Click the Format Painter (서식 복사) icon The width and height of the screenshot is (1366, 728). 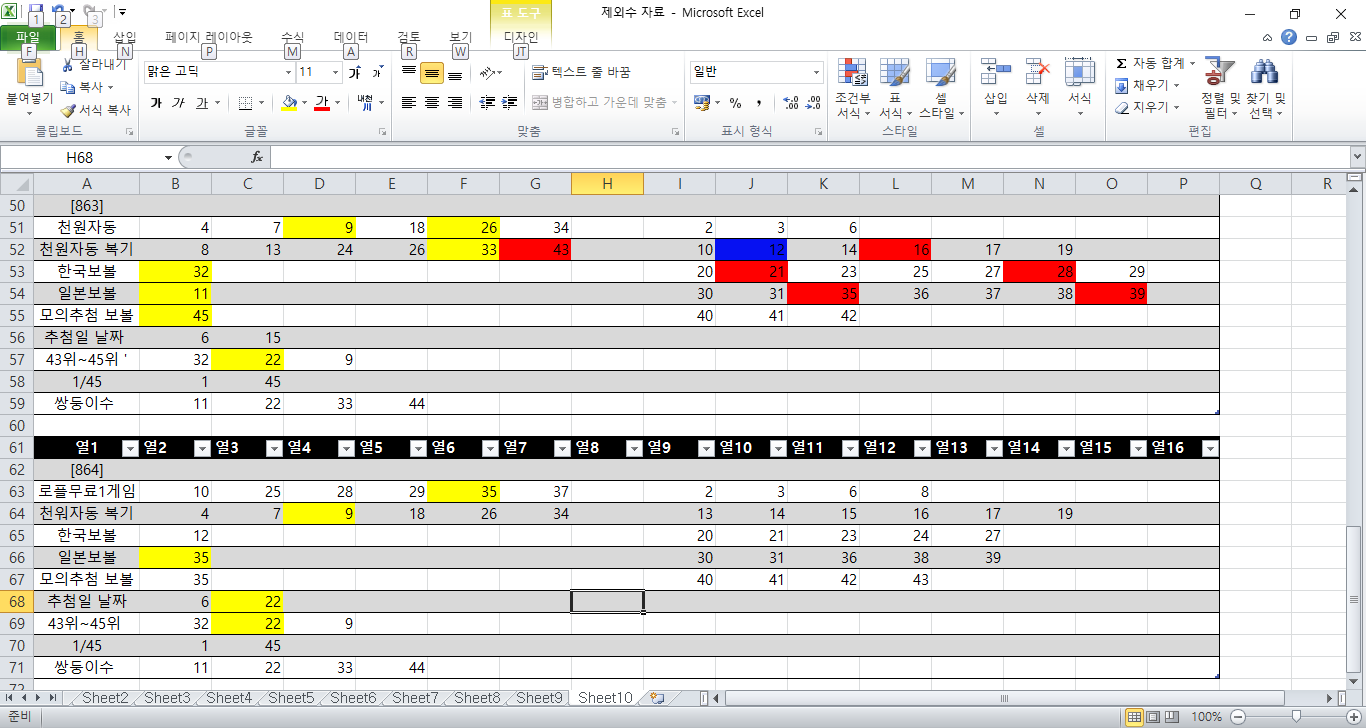68,111
